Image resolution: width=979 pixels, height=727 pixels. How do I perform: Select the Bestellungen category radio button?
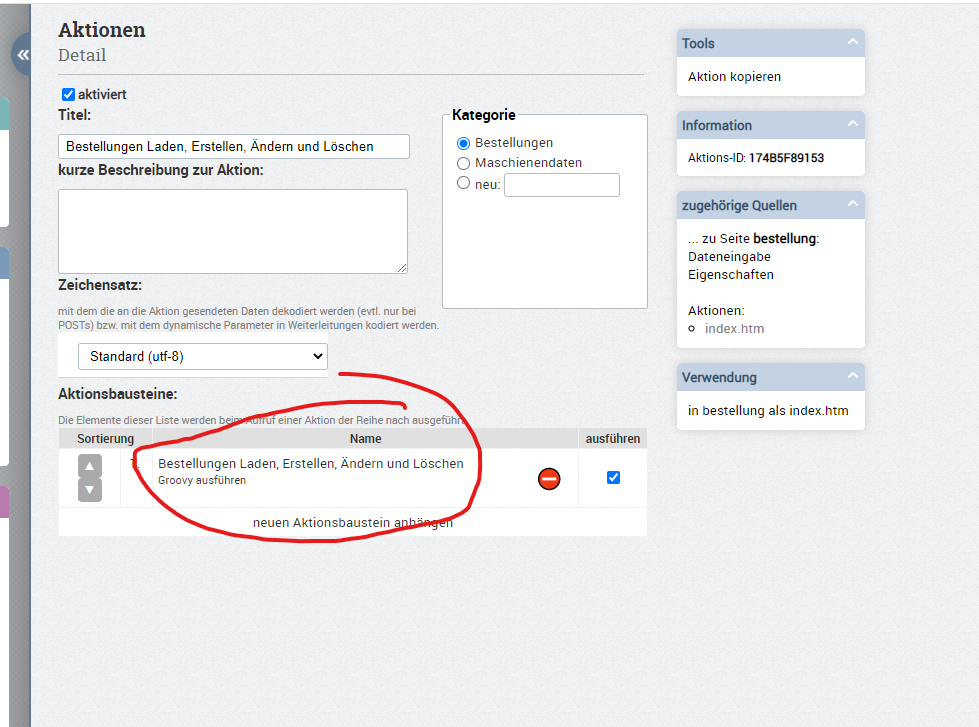(463, 143)
